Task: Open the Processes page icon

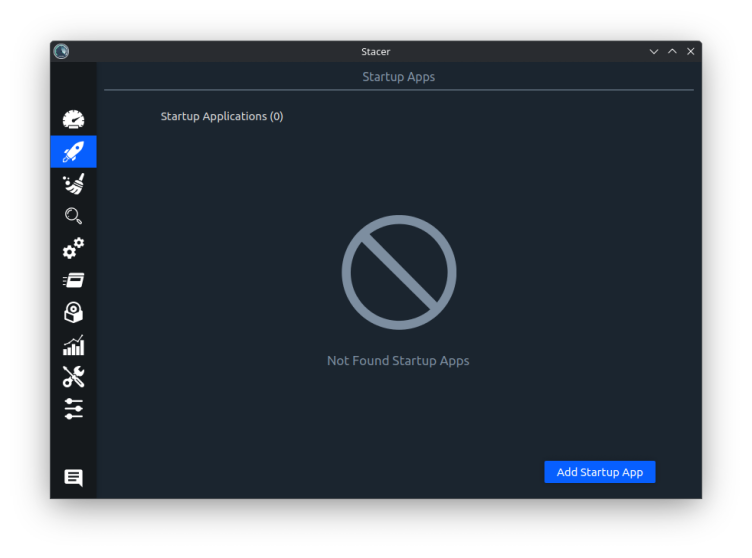Action: [73, 280]
